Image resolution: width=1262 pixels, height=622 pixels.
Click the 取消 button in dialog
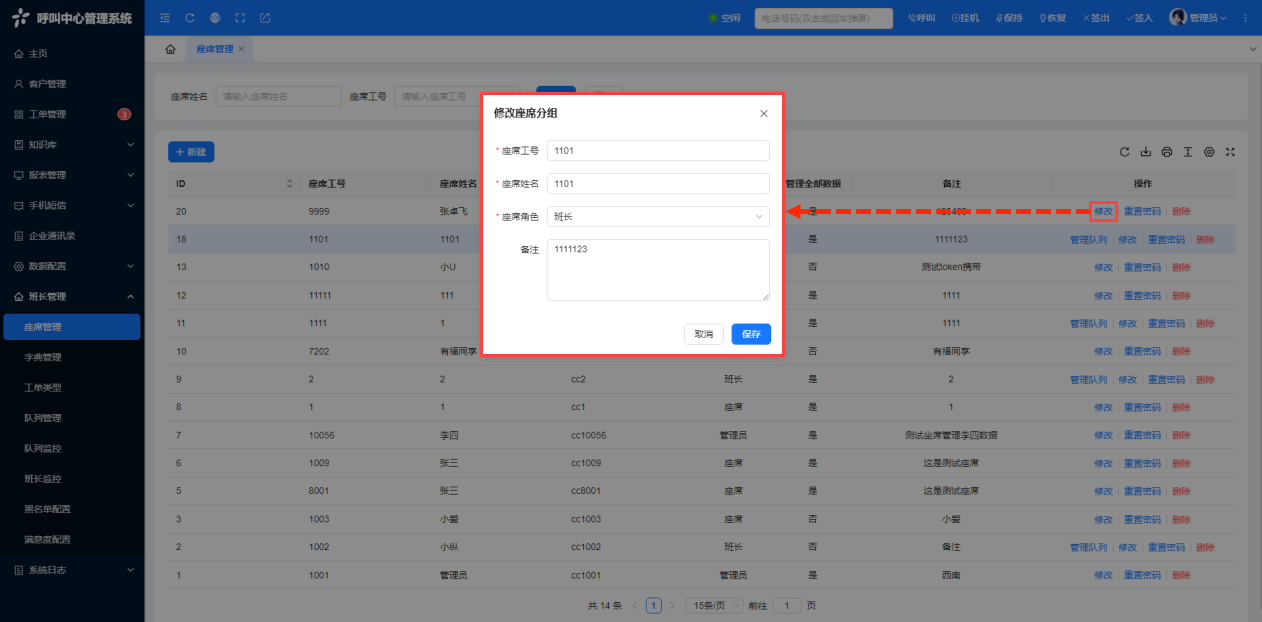(704, 334)
